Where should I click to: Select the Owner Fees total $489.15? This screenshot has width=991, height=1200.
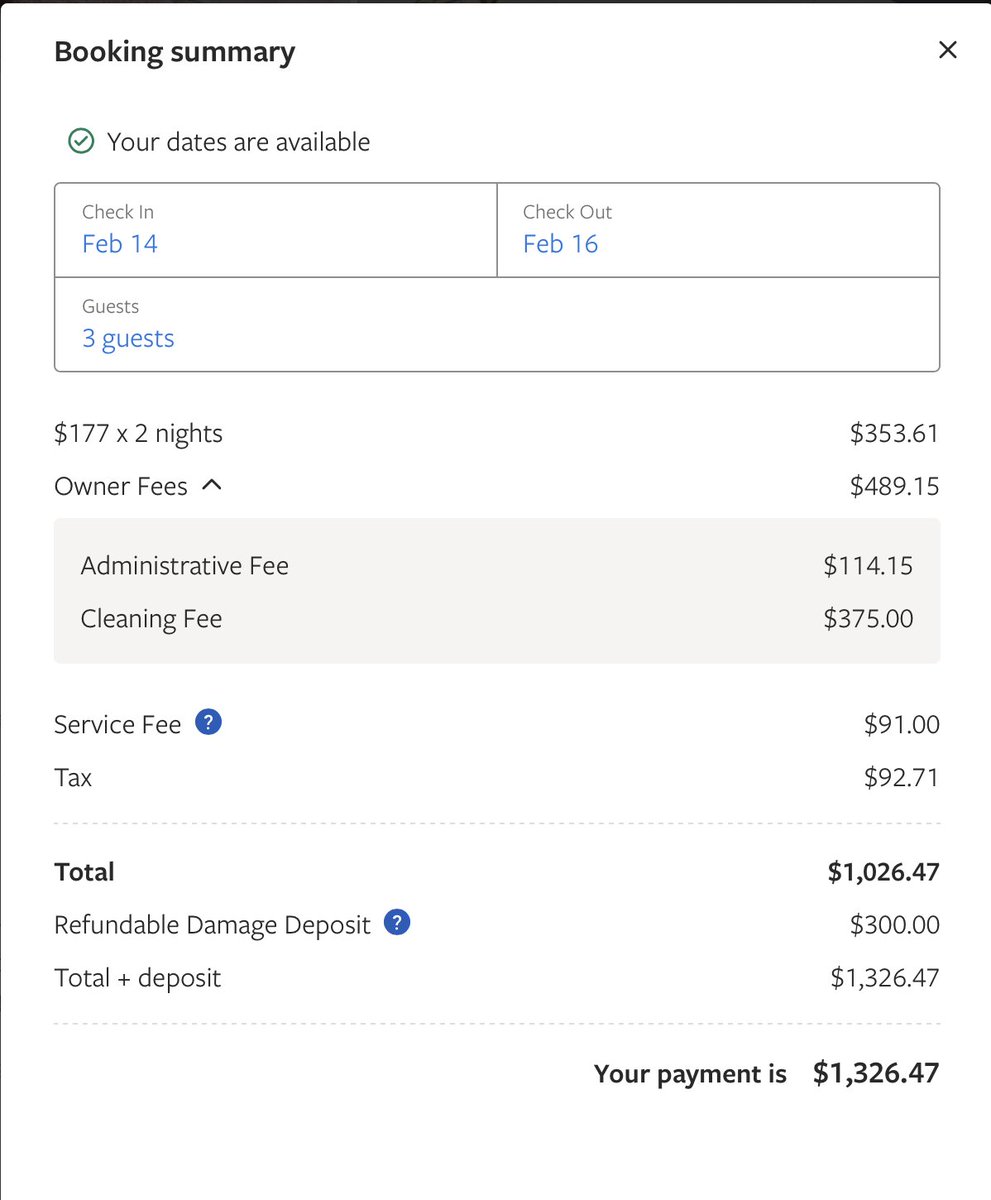click(x=894, y=487)
